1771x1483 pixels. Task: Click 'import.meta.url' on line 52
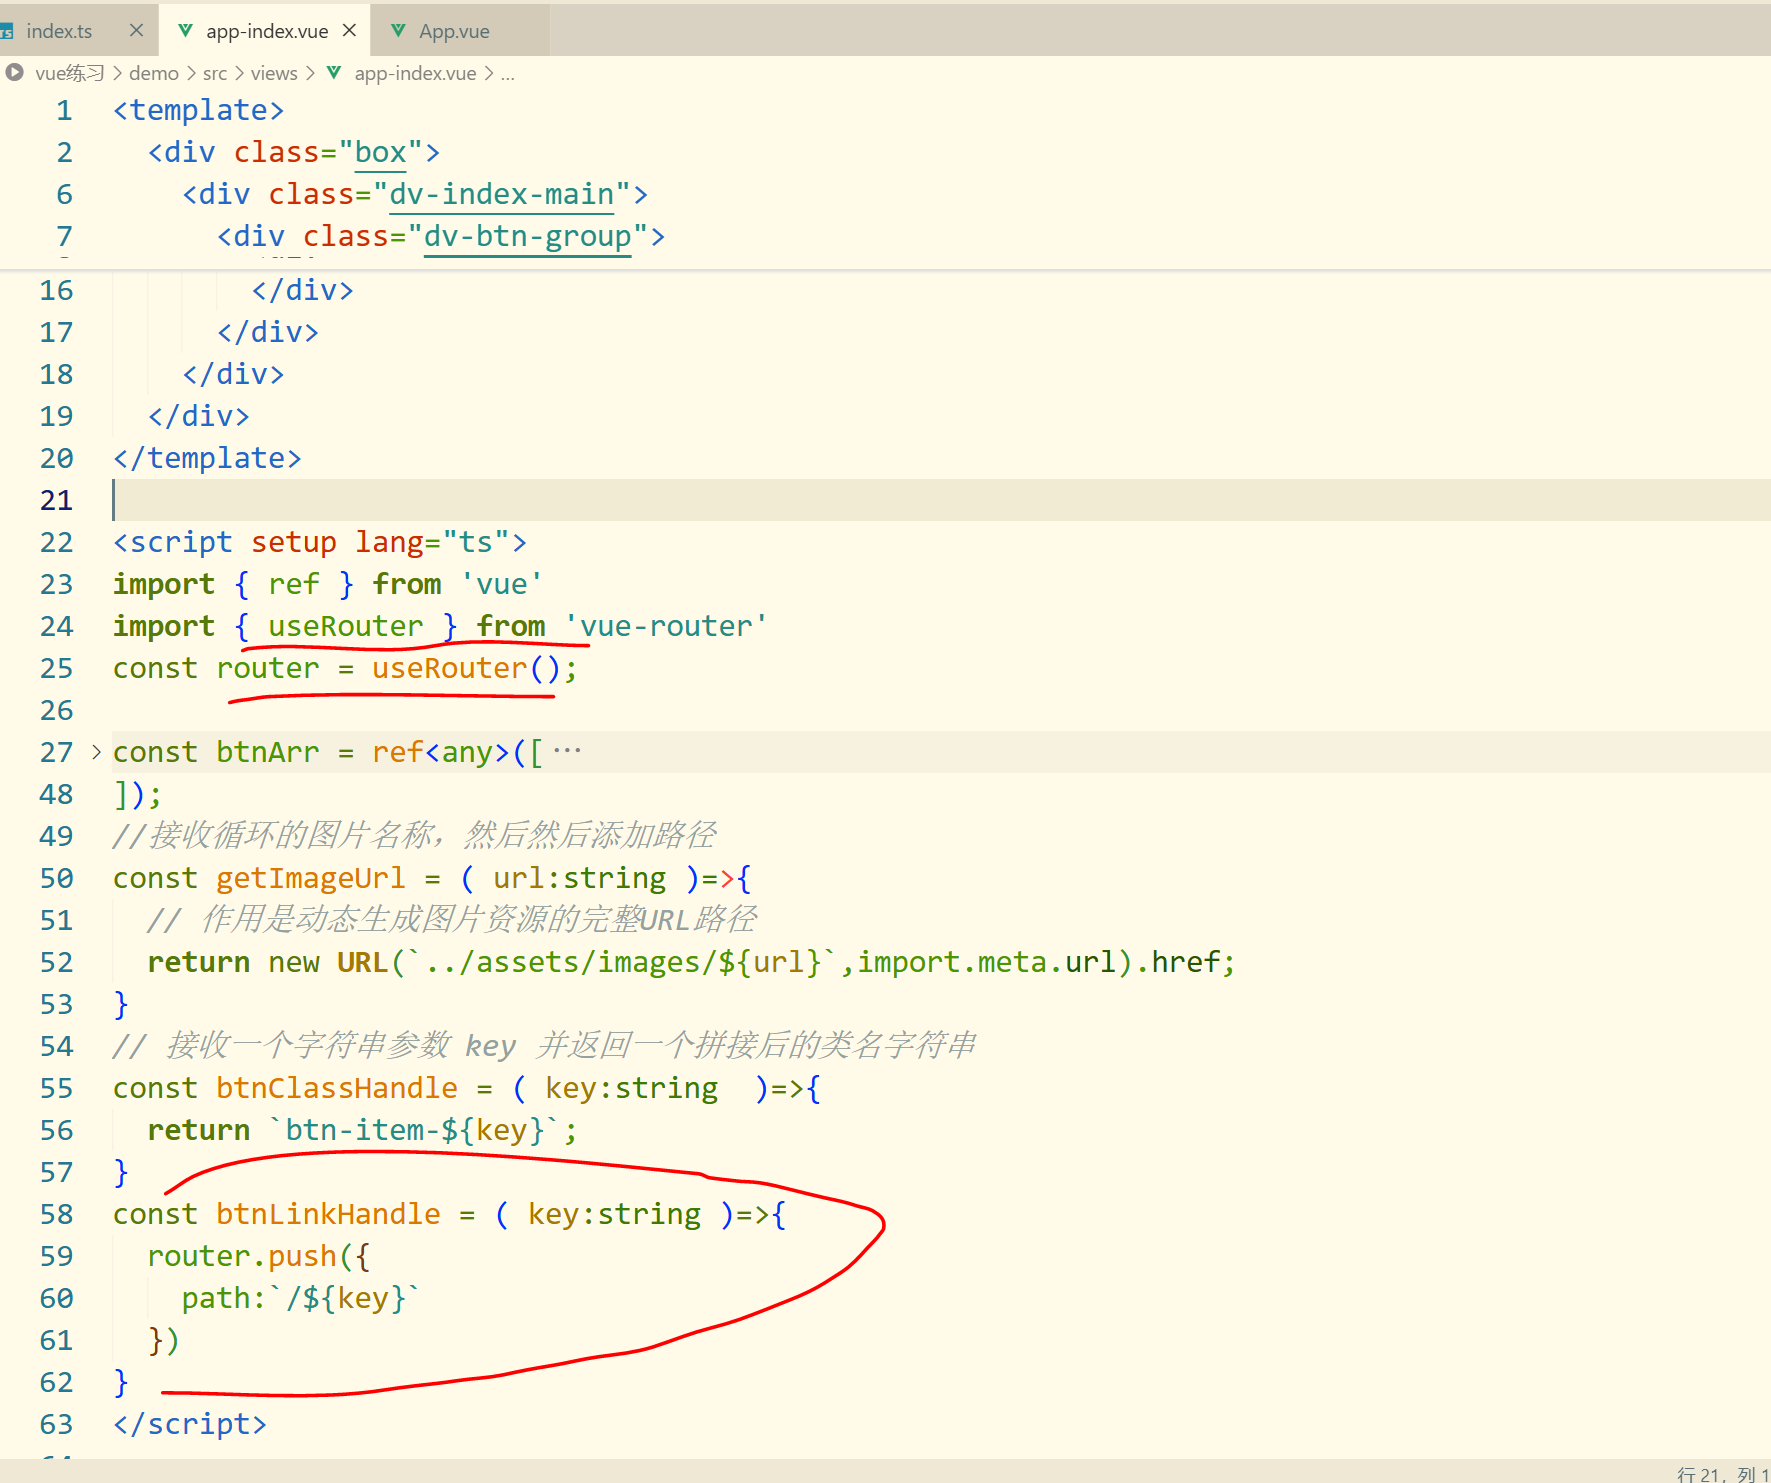pos(985,962)
